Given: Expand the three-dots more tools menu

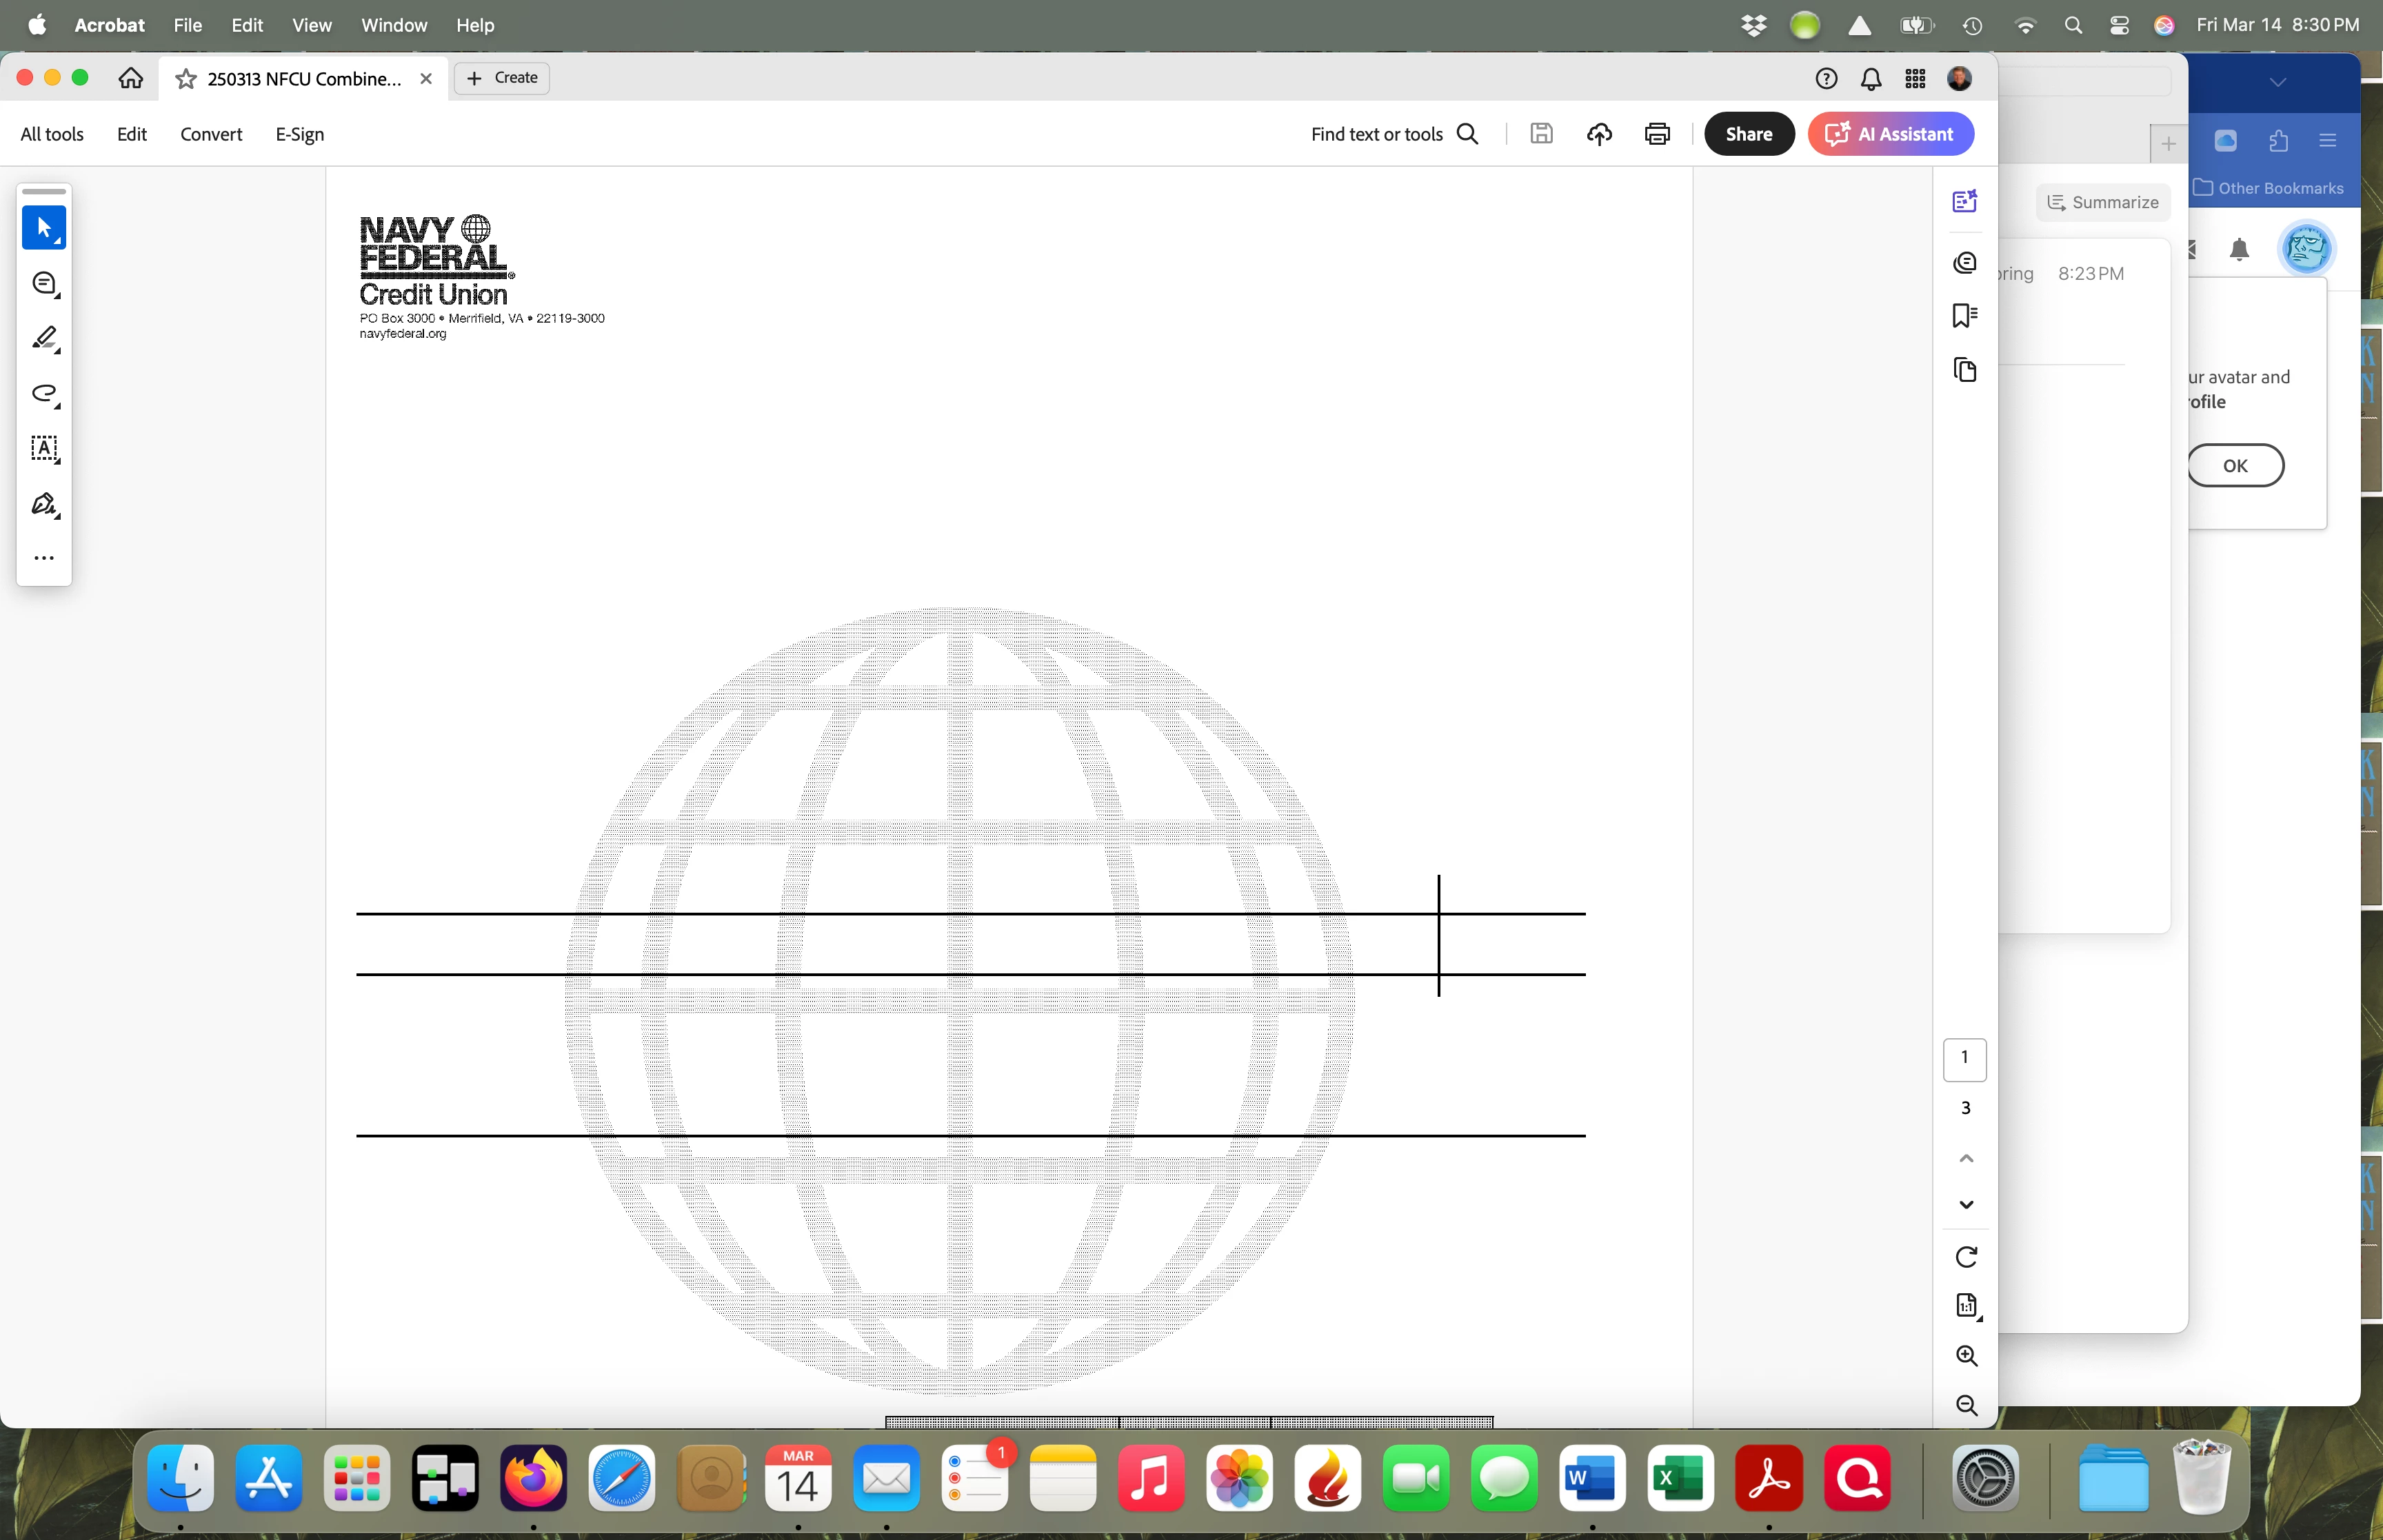Looking at the screenshot, I should 44,558.
